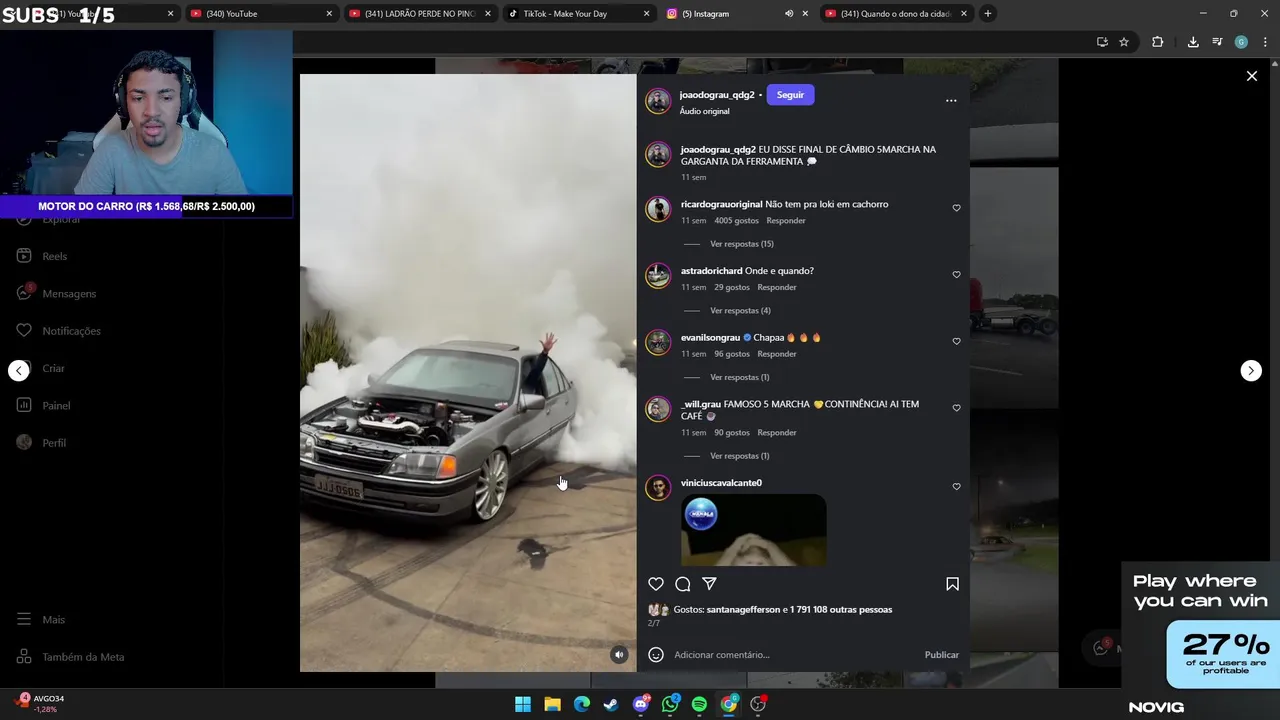Switch to (340) YouTube tab
Image resolution: width=1280 pixels, height=720 pixels.
pyautogui.click(x=260, y=14)
